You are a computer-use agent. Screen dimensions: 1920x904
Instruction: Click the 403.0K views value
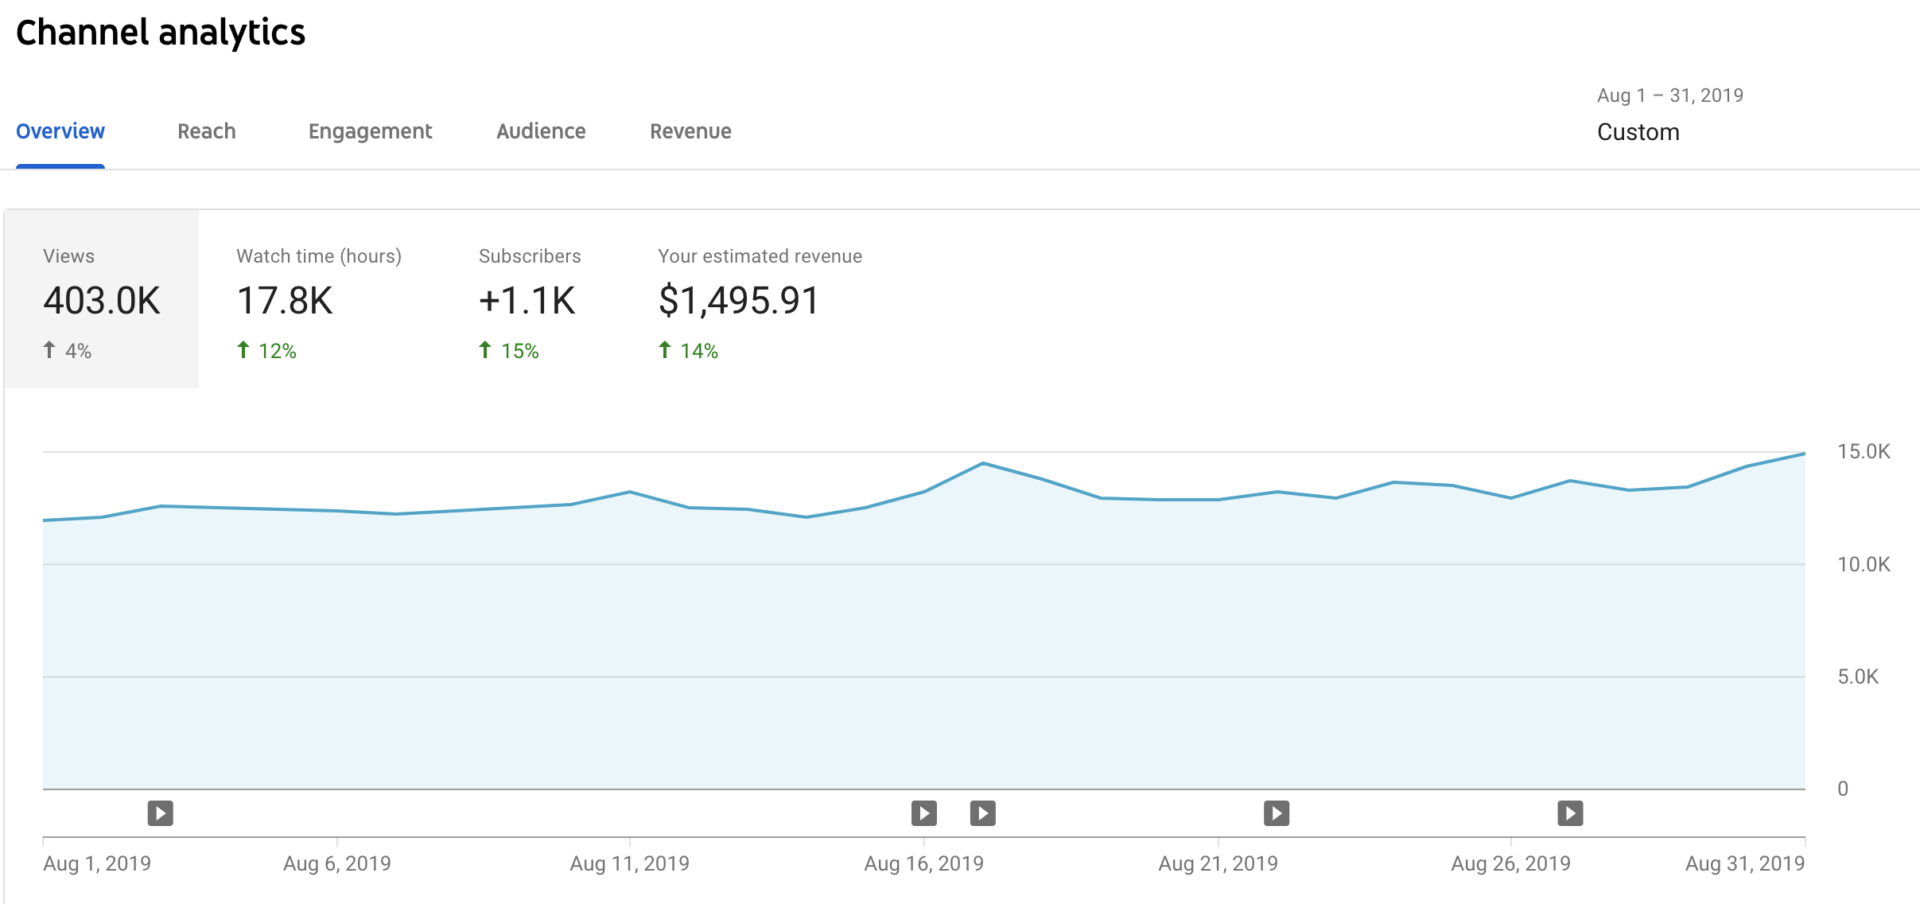click(x=102, y=300)
